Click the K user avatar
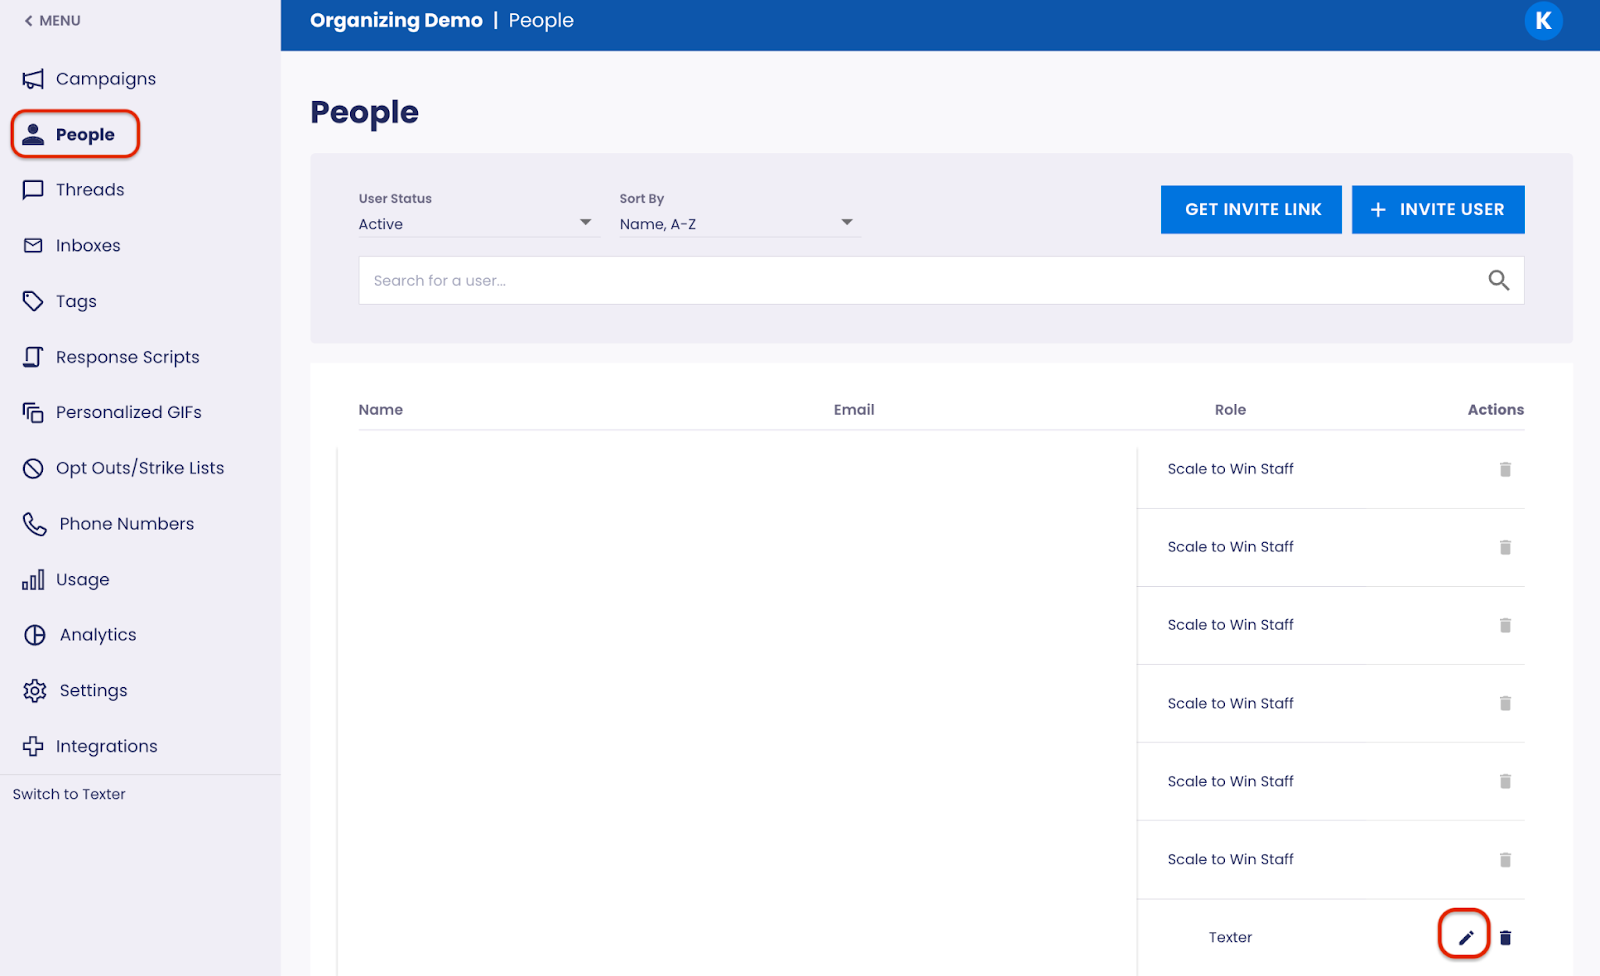Screen dimensions: 1600x976 tap(1543, 20)
